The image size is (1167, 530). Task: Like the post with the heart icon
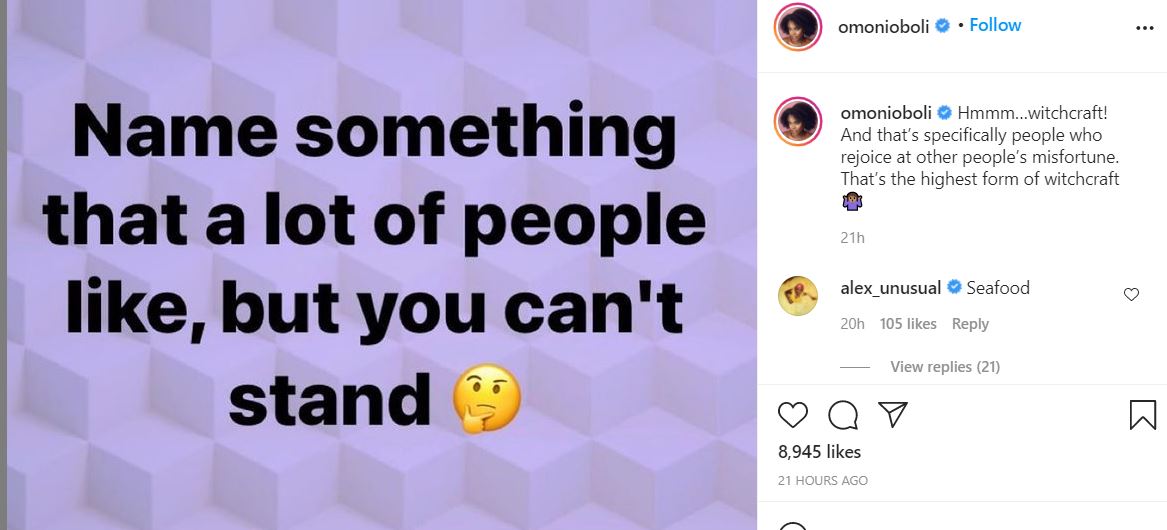point(793,415)
